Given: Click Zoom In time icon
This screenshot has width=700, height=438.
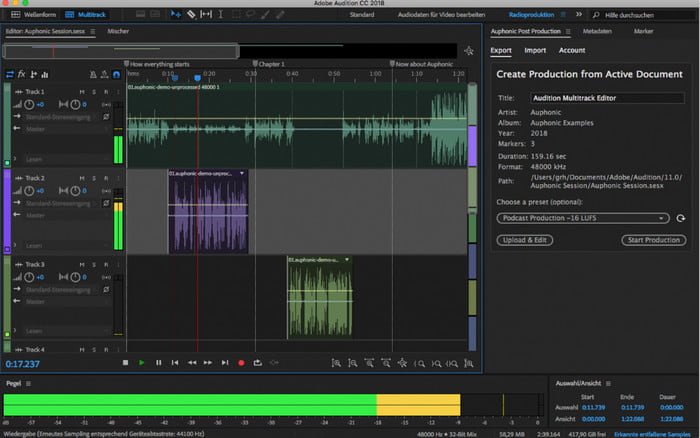Looking at the screenshot, I should pos(369,363).
